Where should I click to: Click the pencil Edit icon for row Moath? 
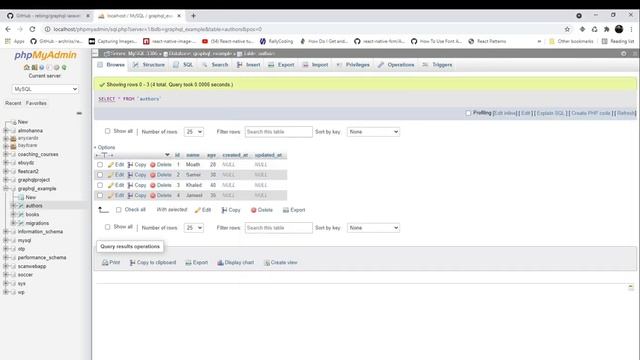tap(111, 164)
